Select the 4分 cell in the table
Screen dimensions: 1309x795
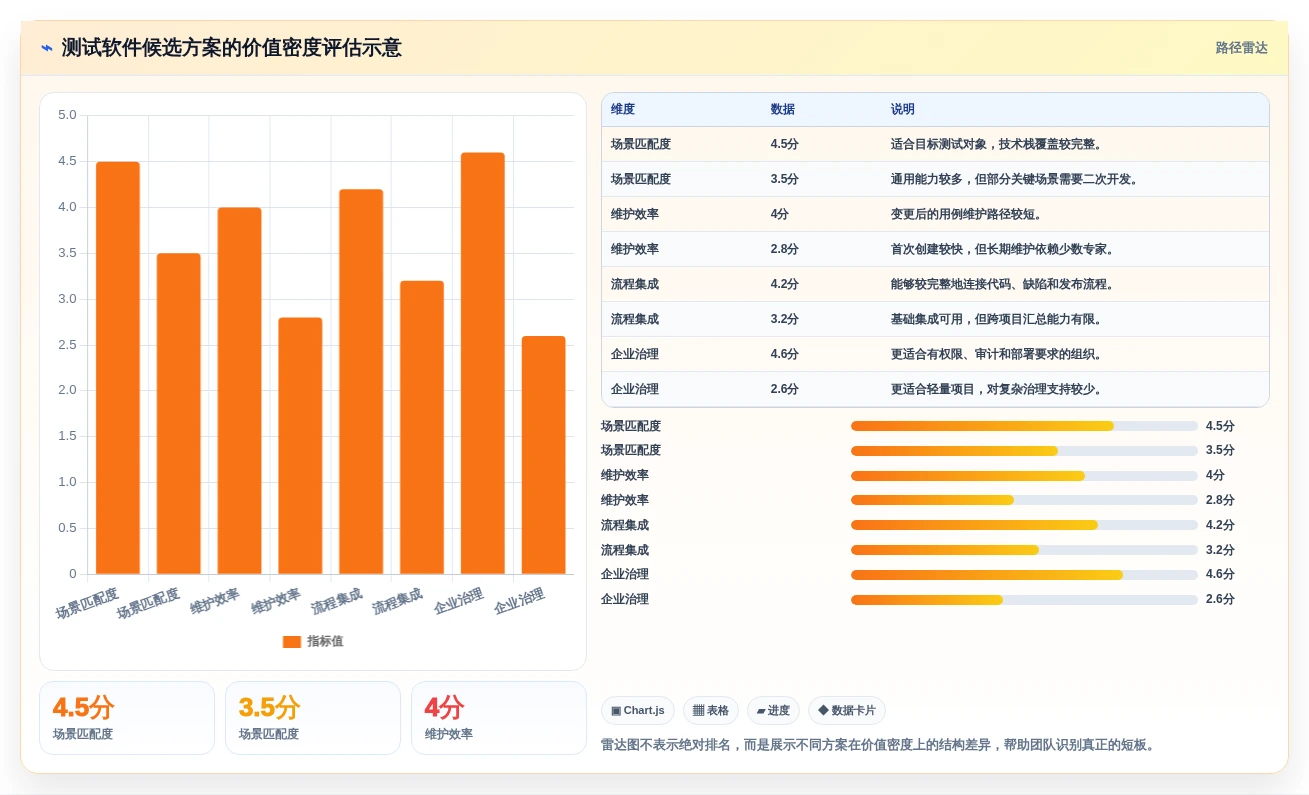(x=780, y=214)
